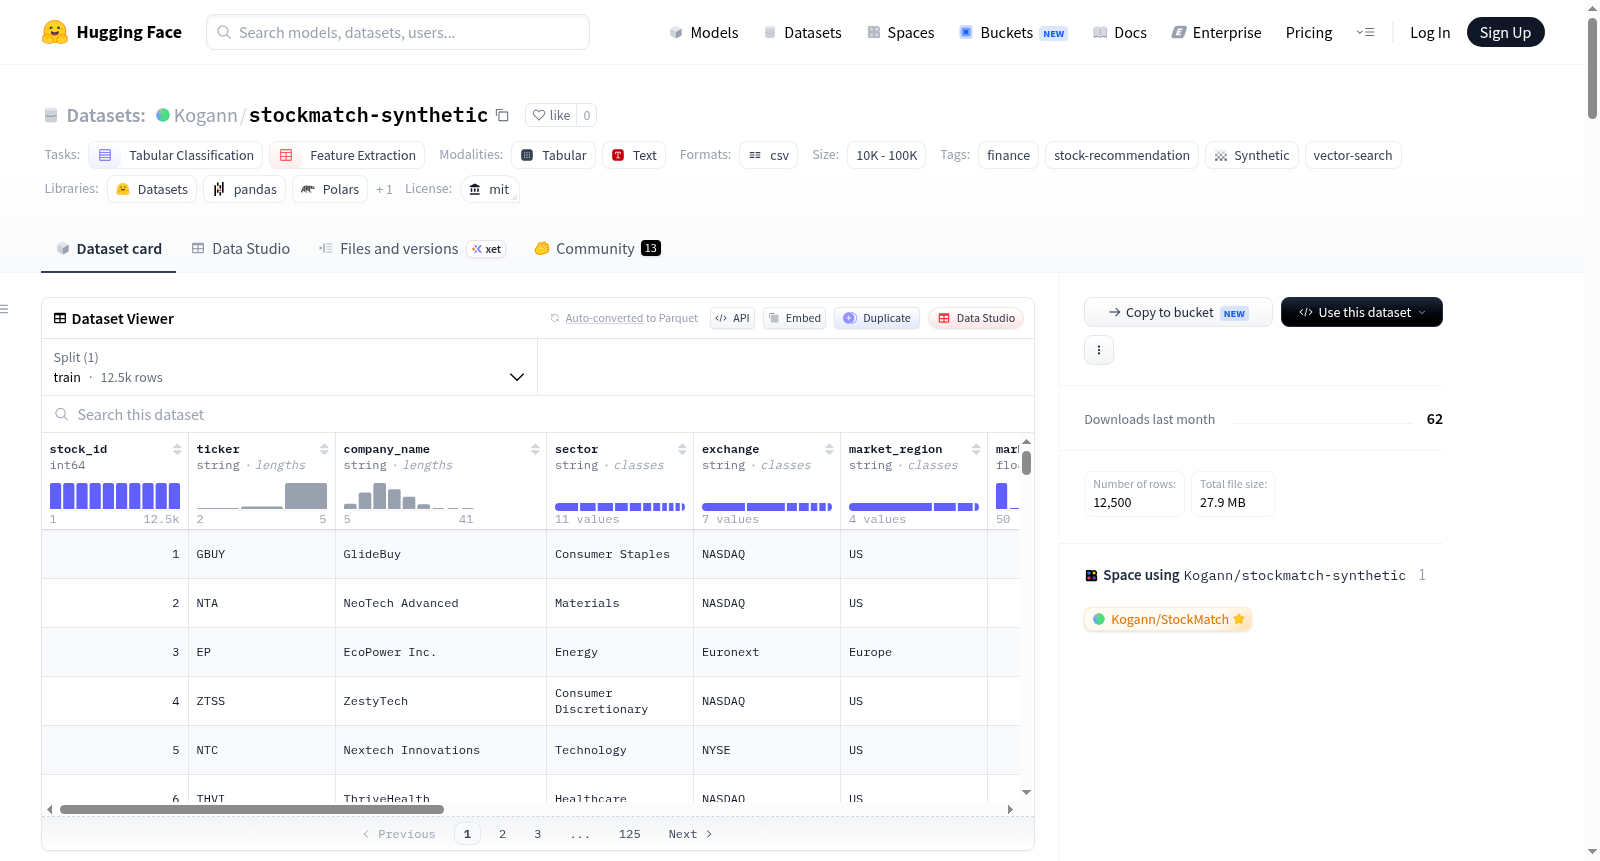Expand the train split dropdown
The width and height of the screenshot is (1600, 861).
pos(289,367)
